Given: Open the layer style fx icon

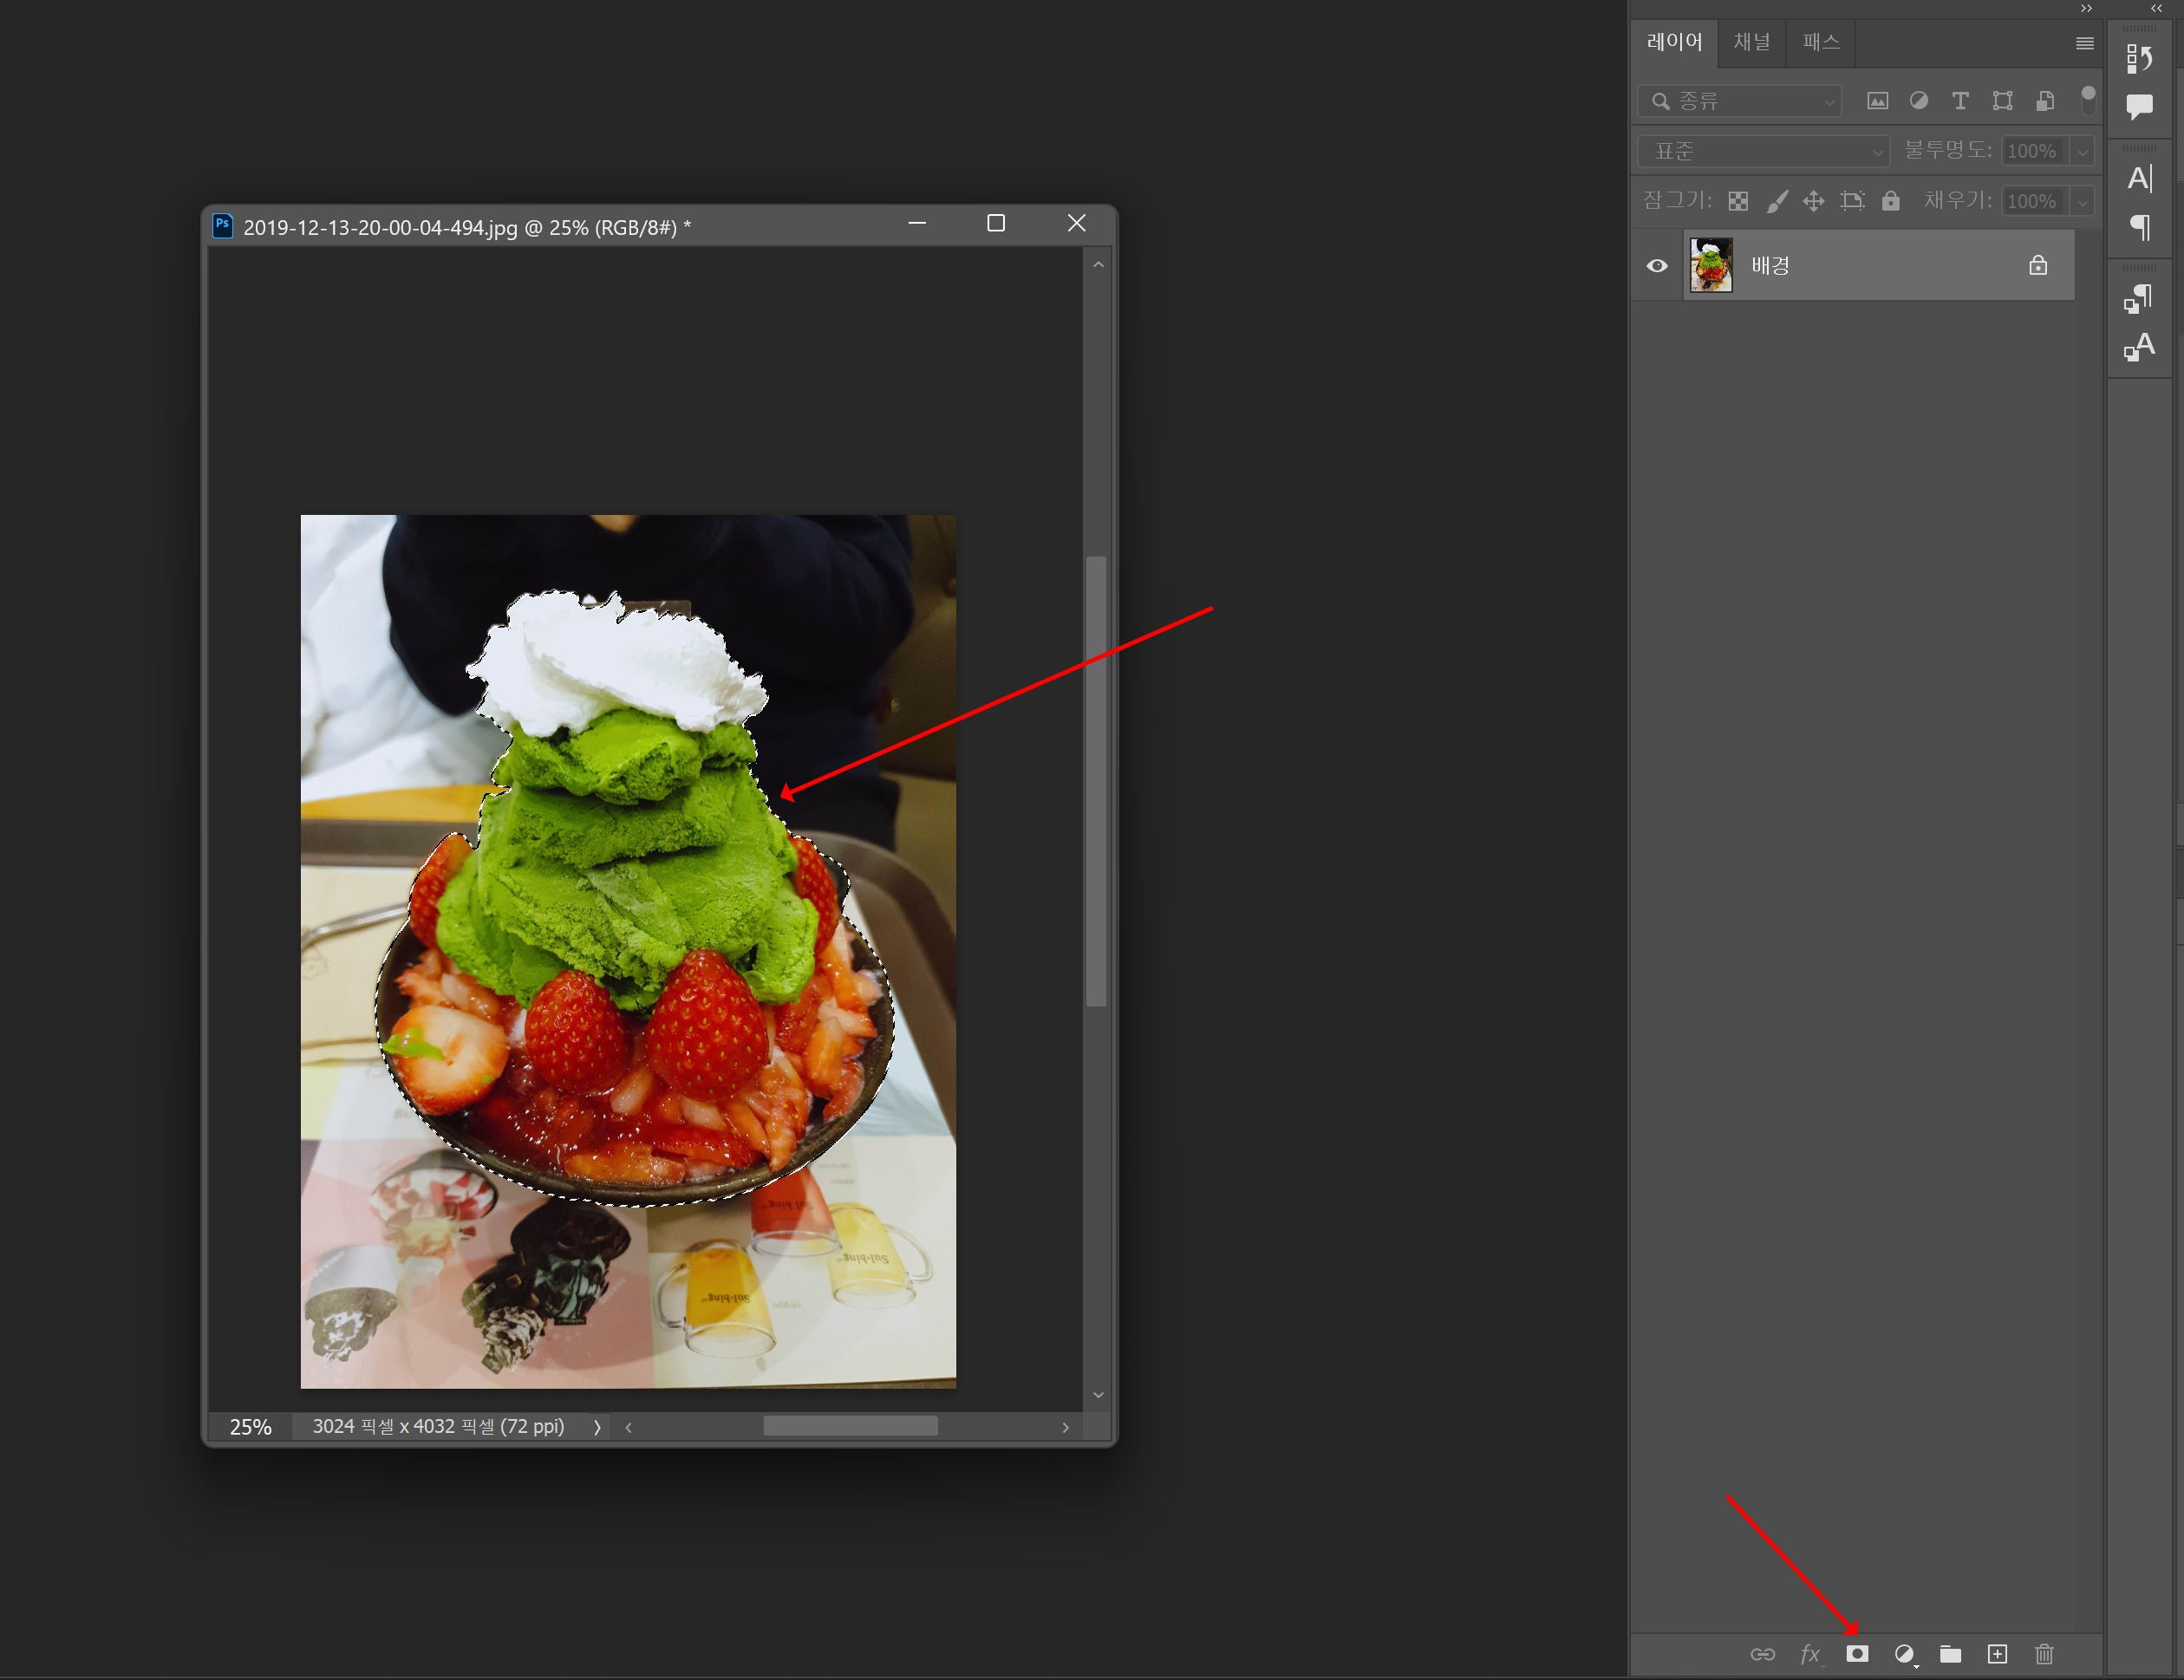Looking at the screenshot, I should 1810,1653.
